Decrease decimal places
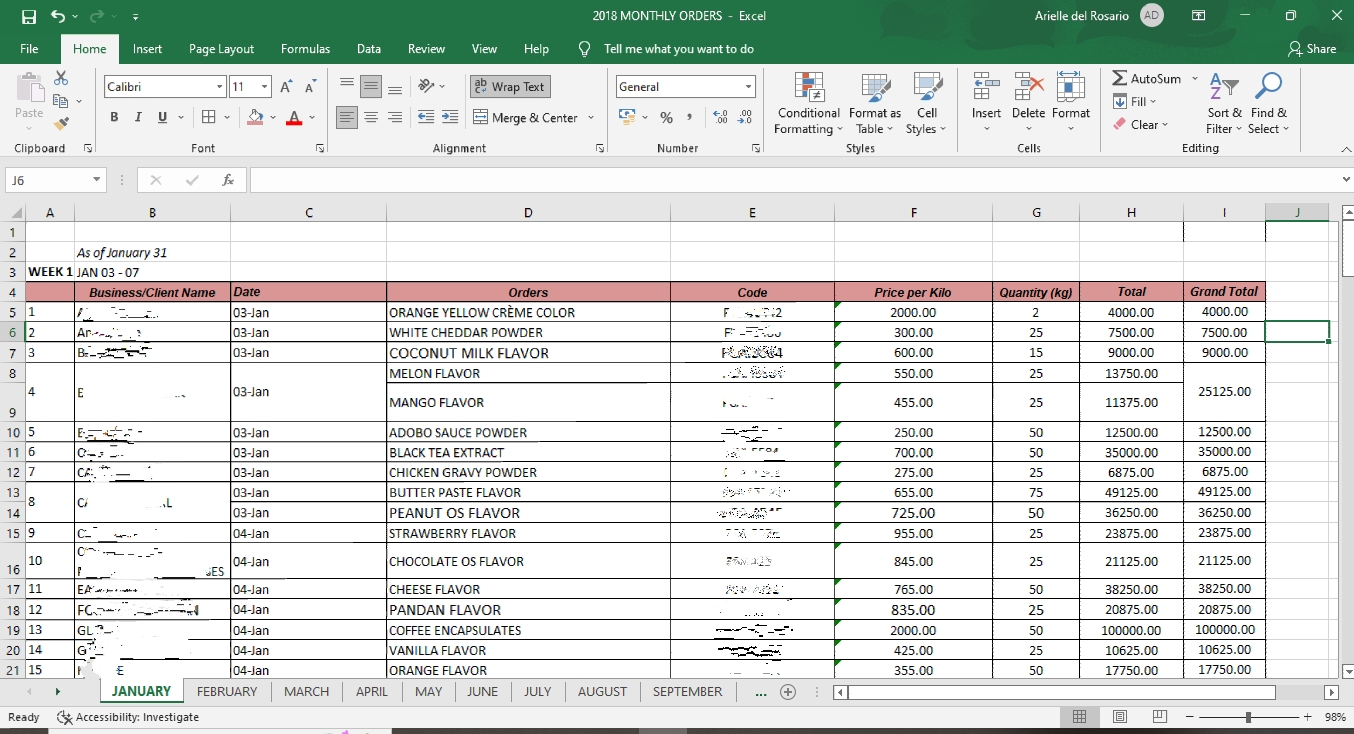Viewport: 1354px width, 734px height. 744,117
